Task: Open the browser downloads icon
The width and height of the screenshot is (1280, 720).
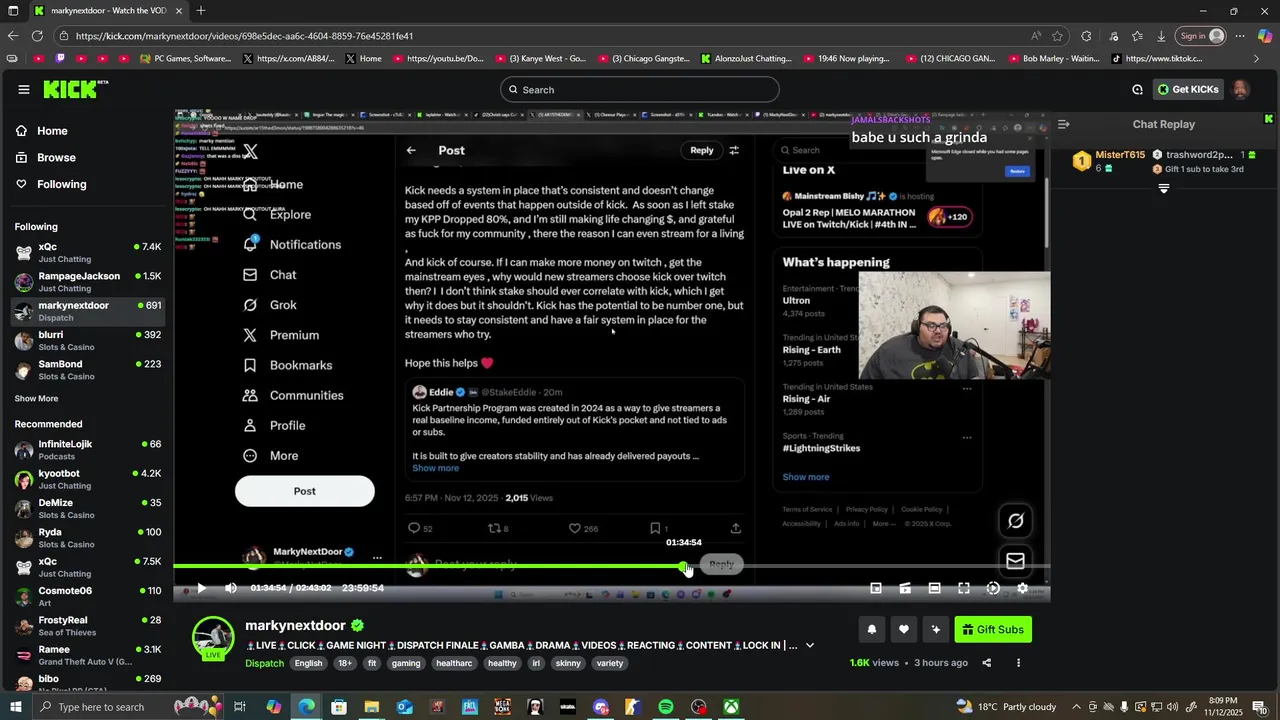Action: point(1161,36)
